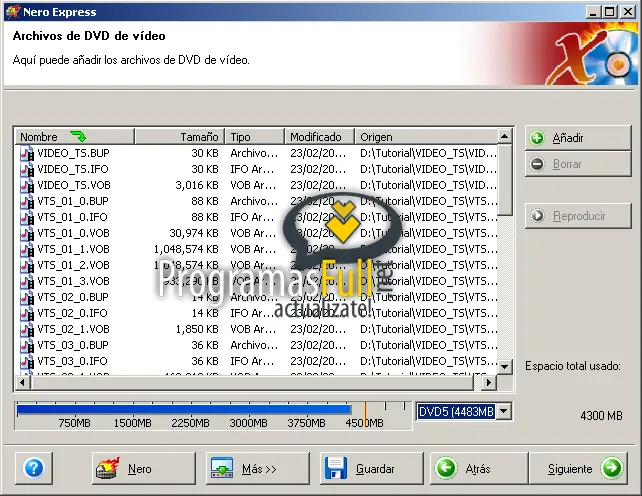
Task: Sort the list by the Origen column header
Action: point(426,137)
